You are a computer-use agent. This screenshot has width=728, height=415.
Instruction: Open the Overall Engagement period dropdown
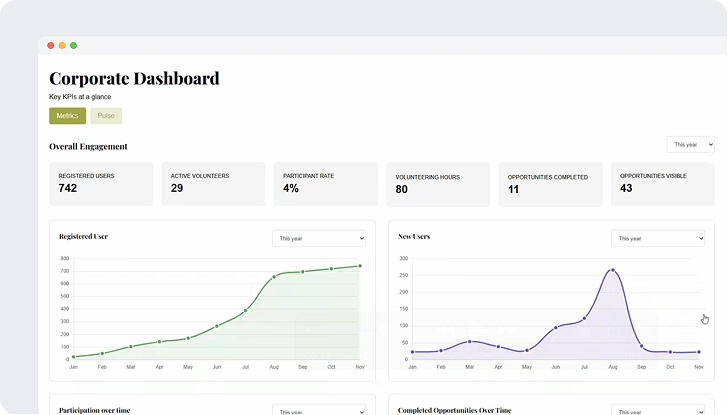(x=690, y=145)
